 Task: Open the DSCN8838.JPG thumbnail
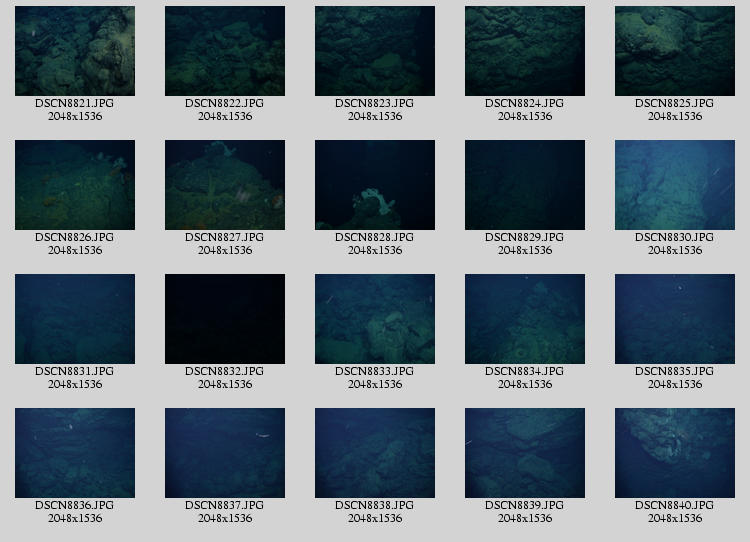(x=375, y=453)
